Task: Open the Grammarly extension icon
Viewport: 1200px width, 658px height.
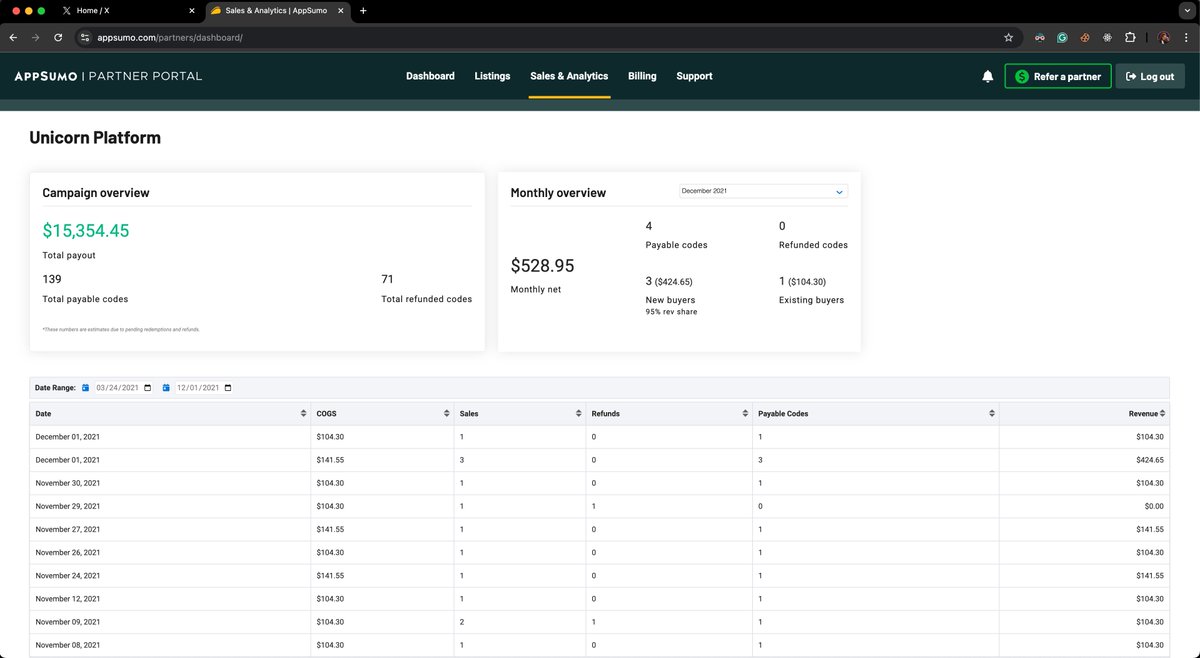Action: tap(1062, 37)
